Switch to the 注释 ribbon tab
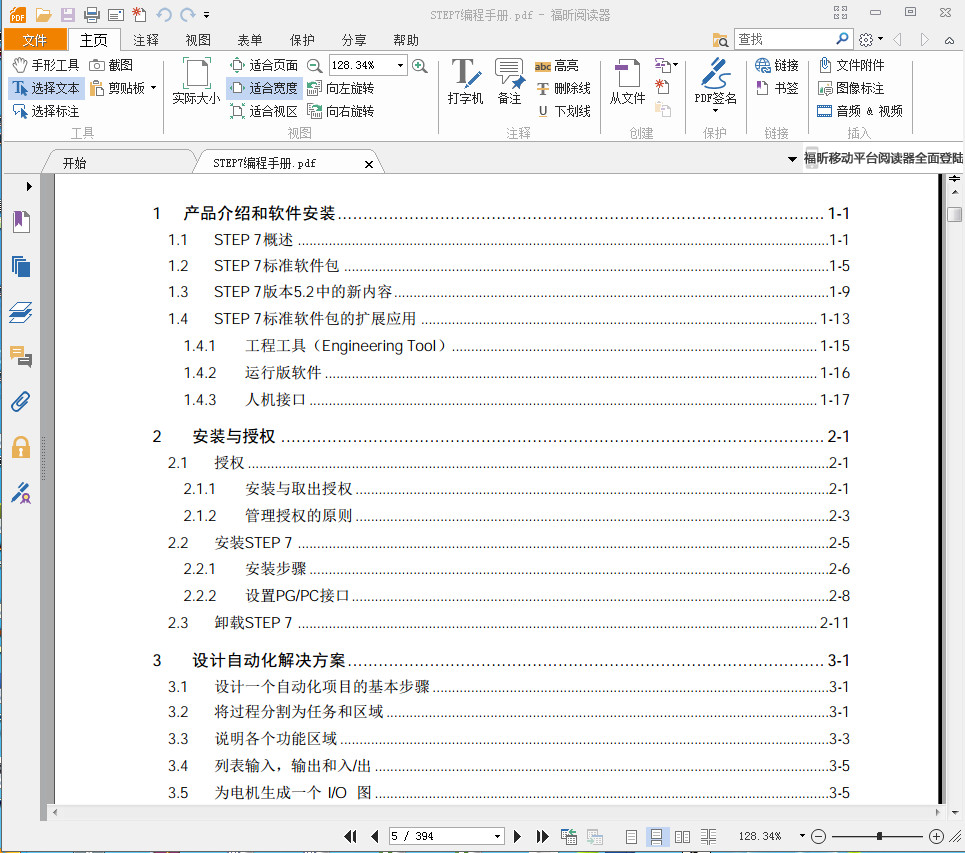The width and height of the screenshot is (965, 853). click(x=146, y=40)
